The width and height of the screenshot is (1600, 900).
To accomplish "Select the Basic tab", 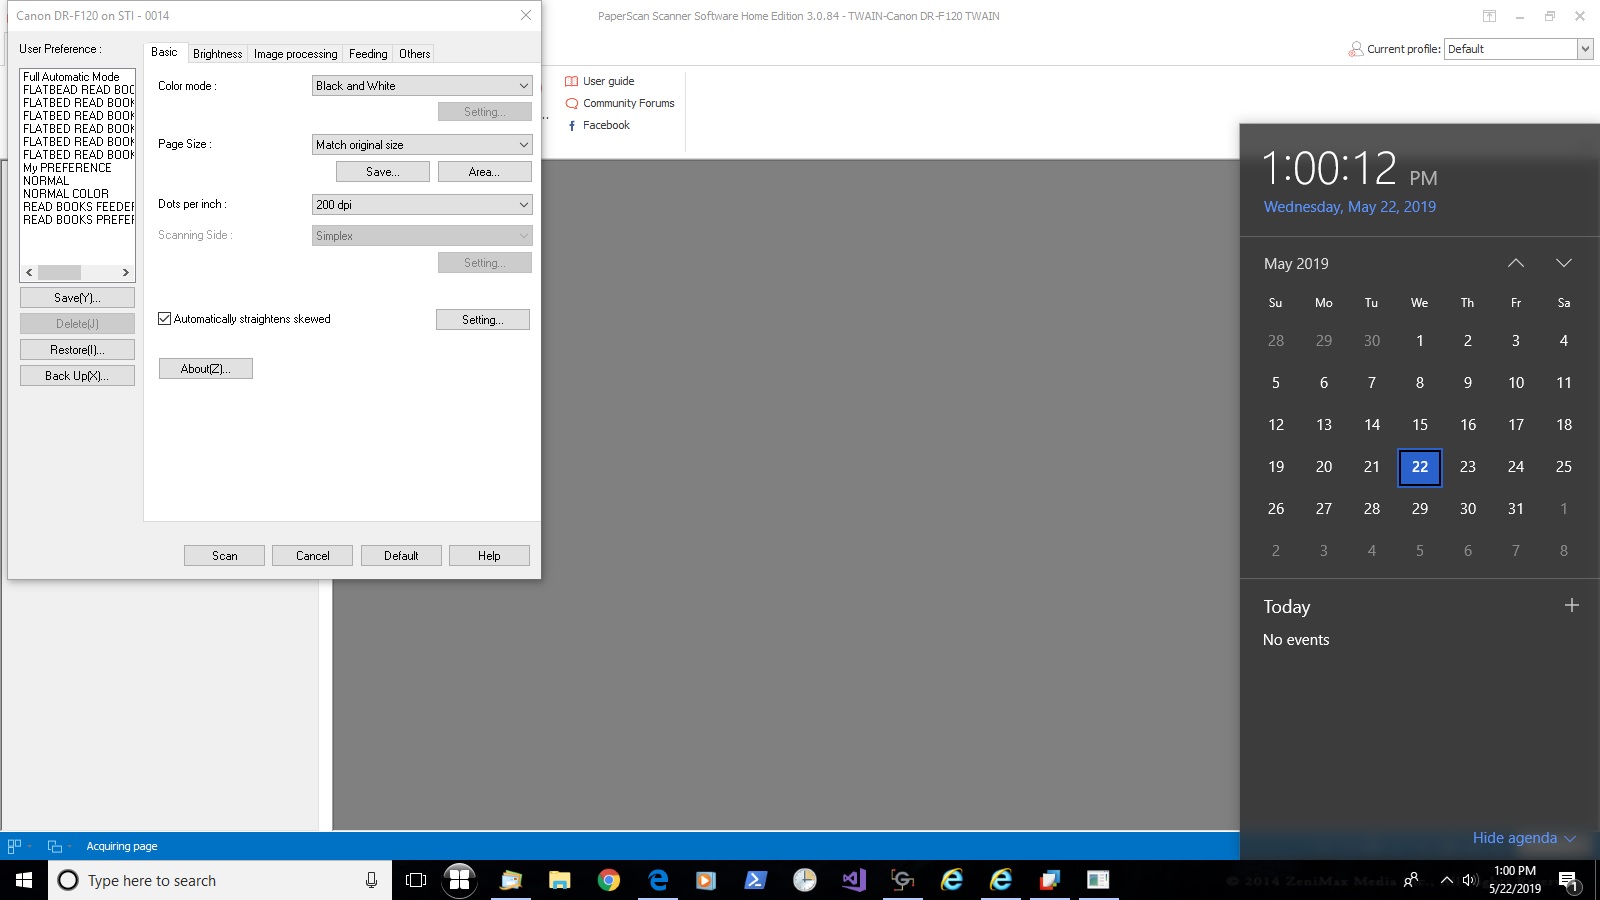I will [164, 52].
